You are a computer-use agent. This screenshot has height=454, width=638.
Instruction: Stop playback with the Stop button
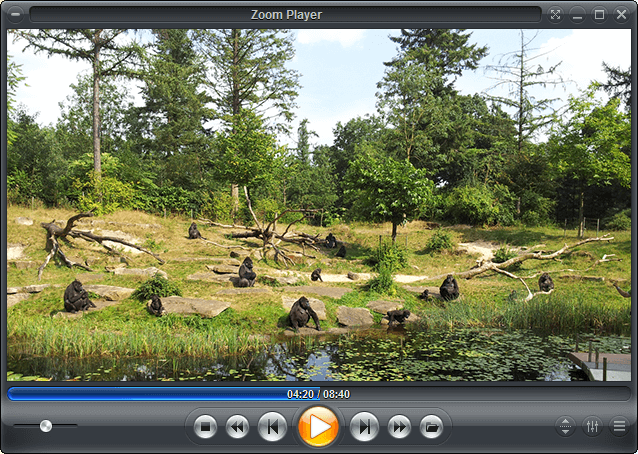pos(205,427)
